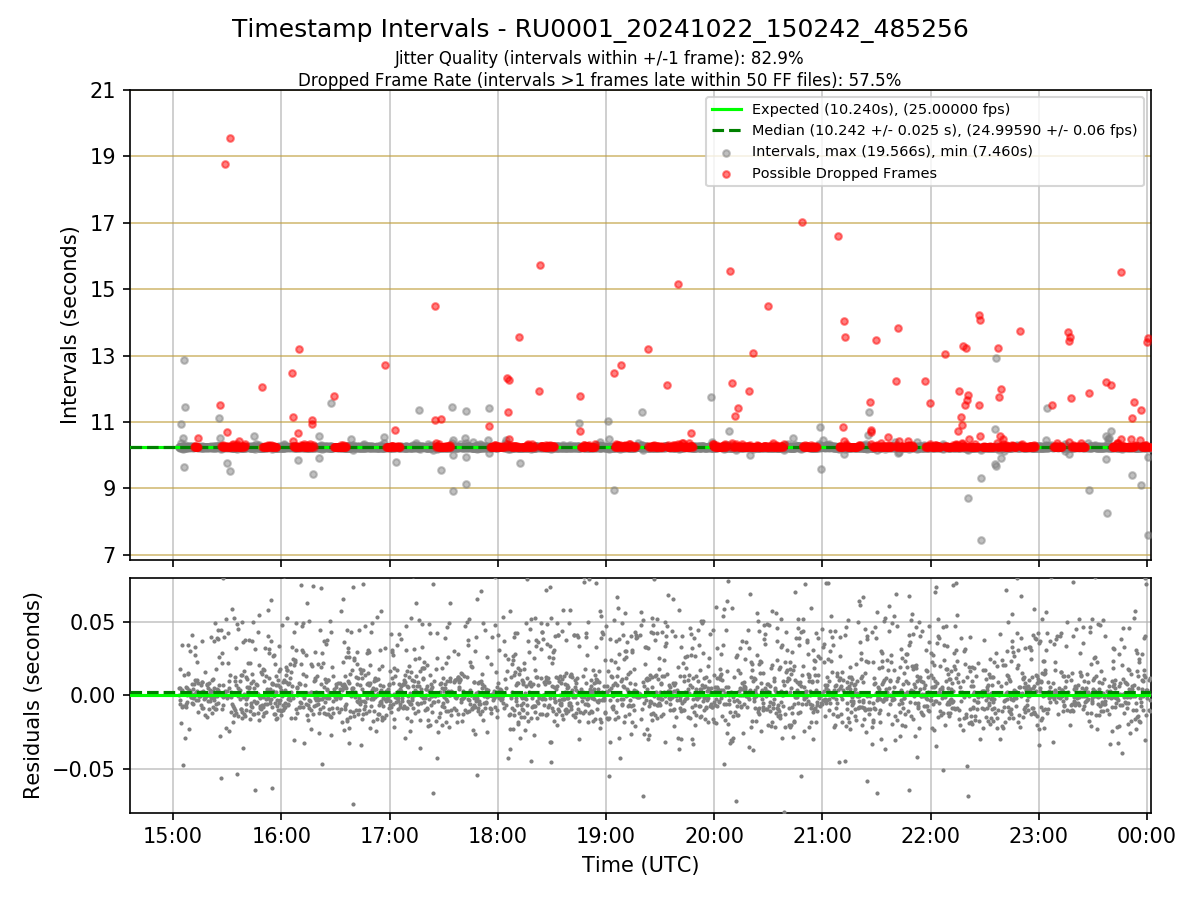Click the 19 tick on intervals axis
Image resolution: width=1200 pixels, height=900 pixels.
point(106,156)
